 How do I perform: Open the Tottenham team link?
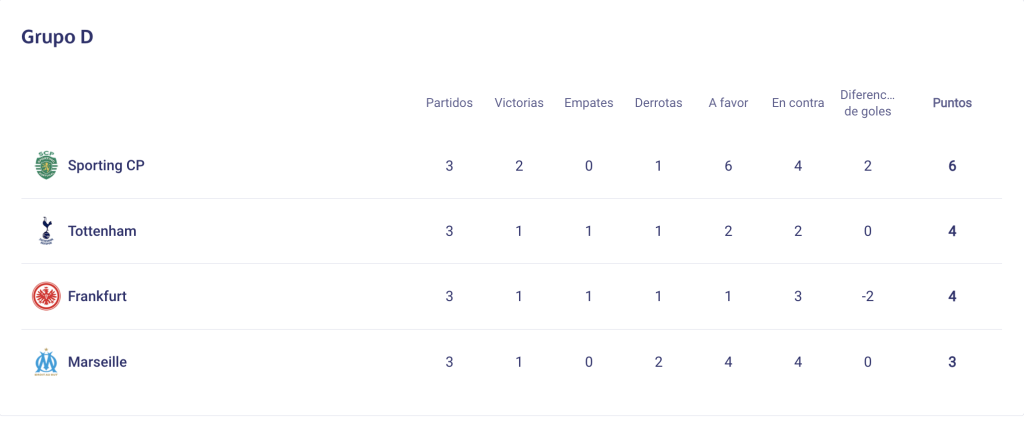coord(103,231)
